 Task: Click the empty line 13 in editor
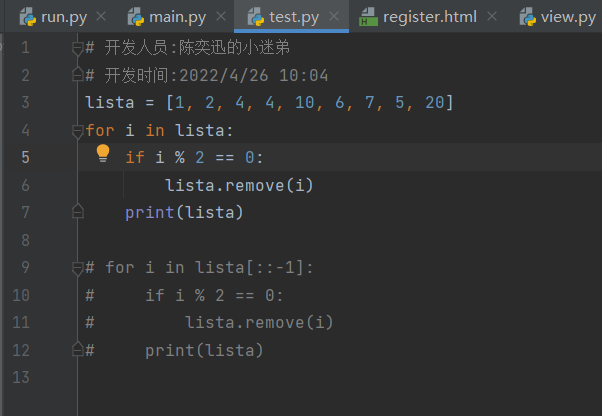300,377
